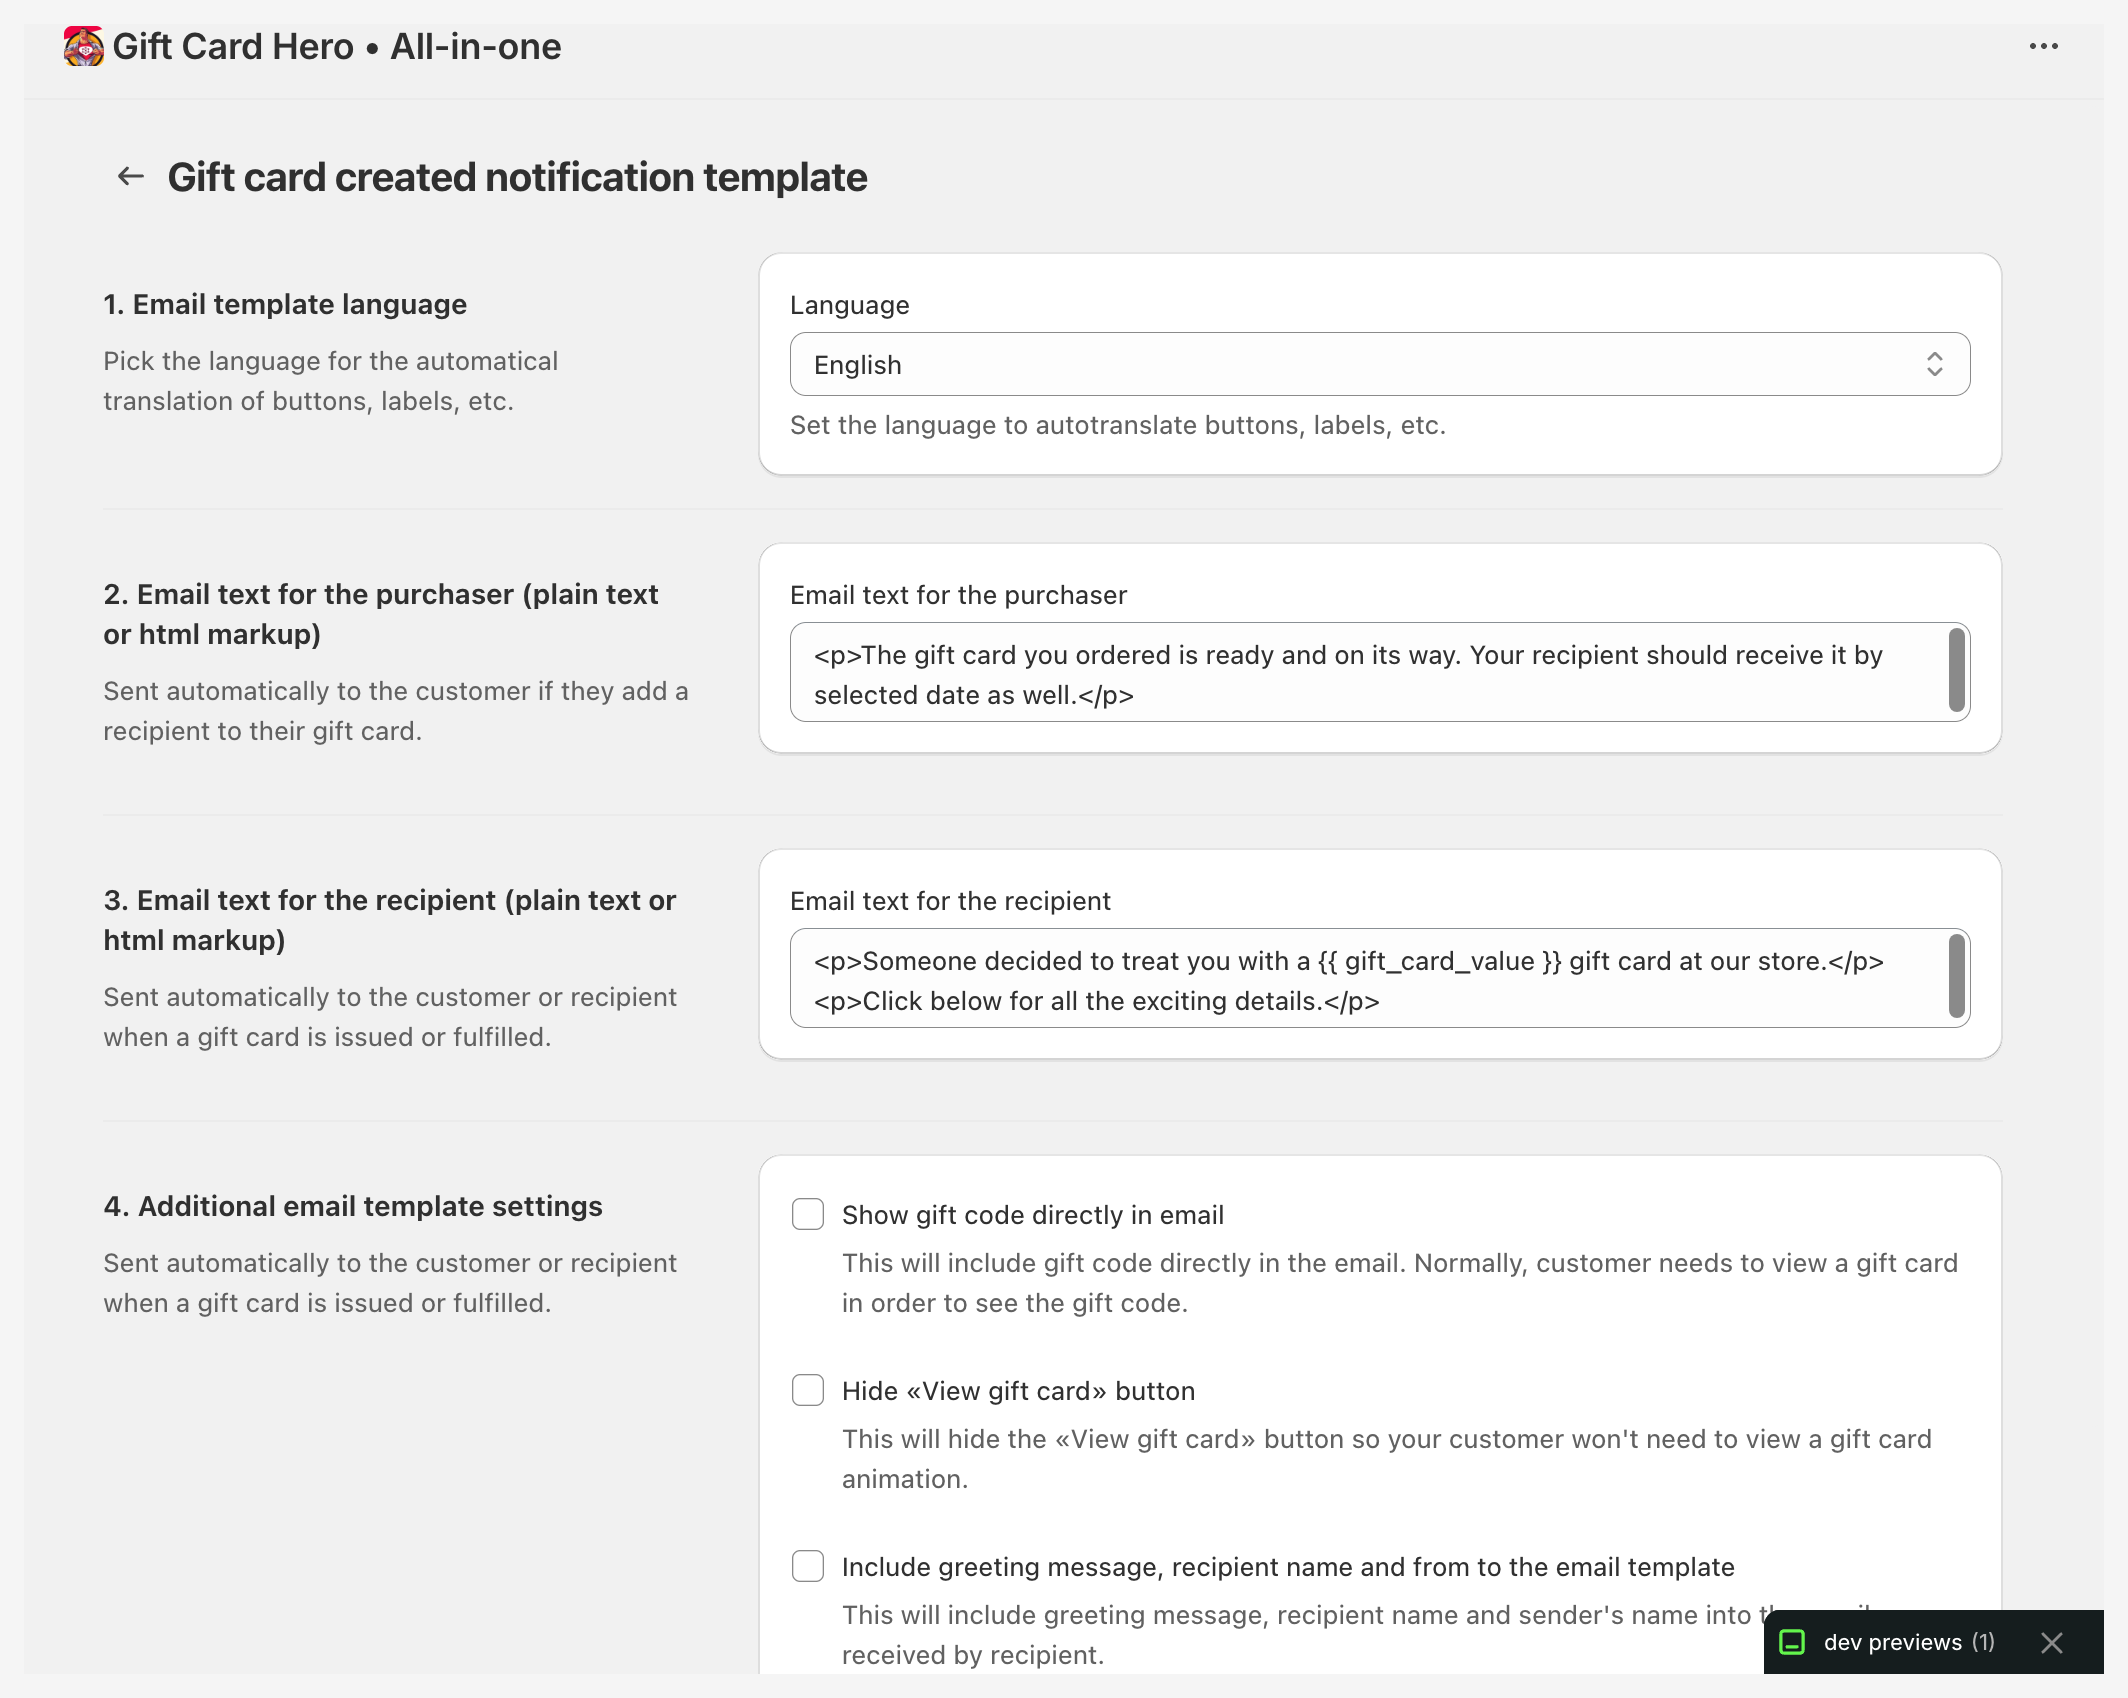The width and height of the screenshot is (2128, 1698).
Task: Open the three-dot overflow menu
Action: pos(2044,45)
